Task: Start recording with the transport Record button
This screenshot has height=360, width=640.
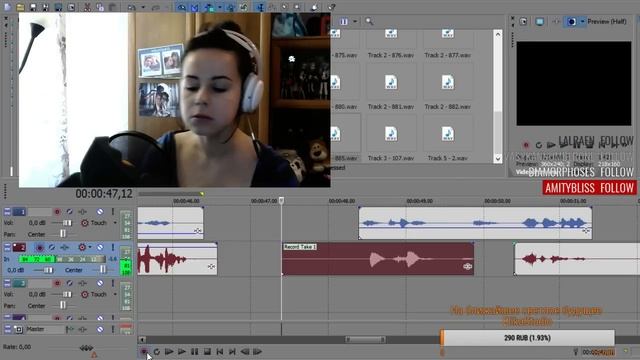Action: click(144, 351)
